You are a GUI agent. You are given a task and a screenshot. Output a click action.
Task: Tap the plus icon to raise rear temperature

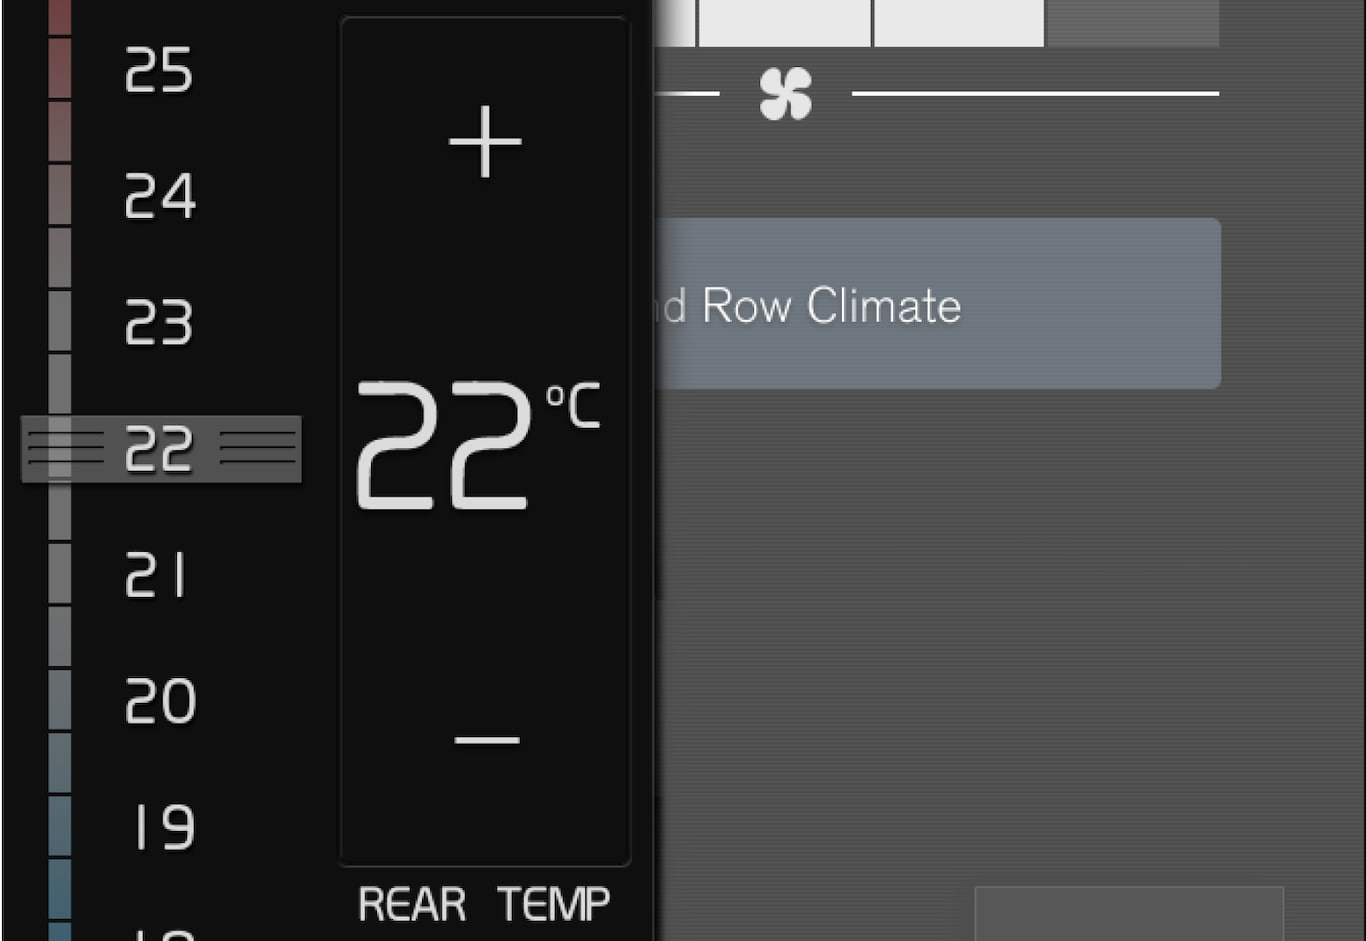coord(485,142)
